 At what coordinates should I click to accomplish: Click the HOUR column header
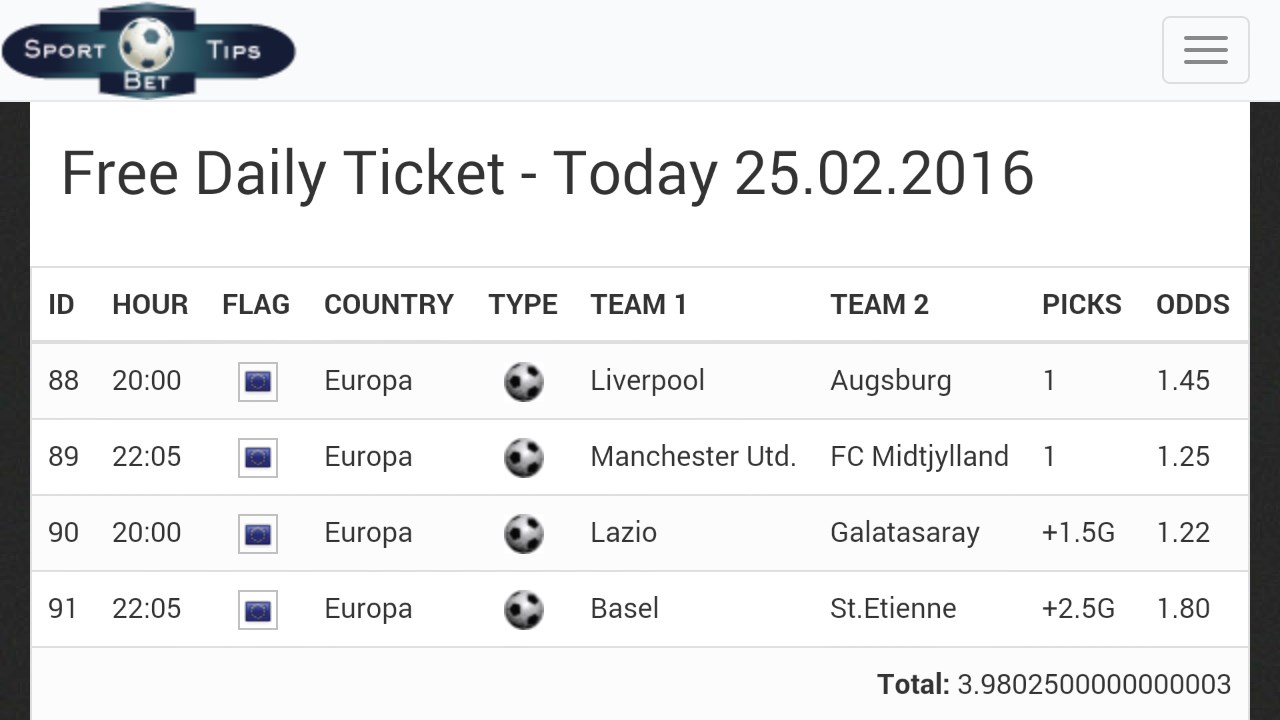[x=150, y=304]
